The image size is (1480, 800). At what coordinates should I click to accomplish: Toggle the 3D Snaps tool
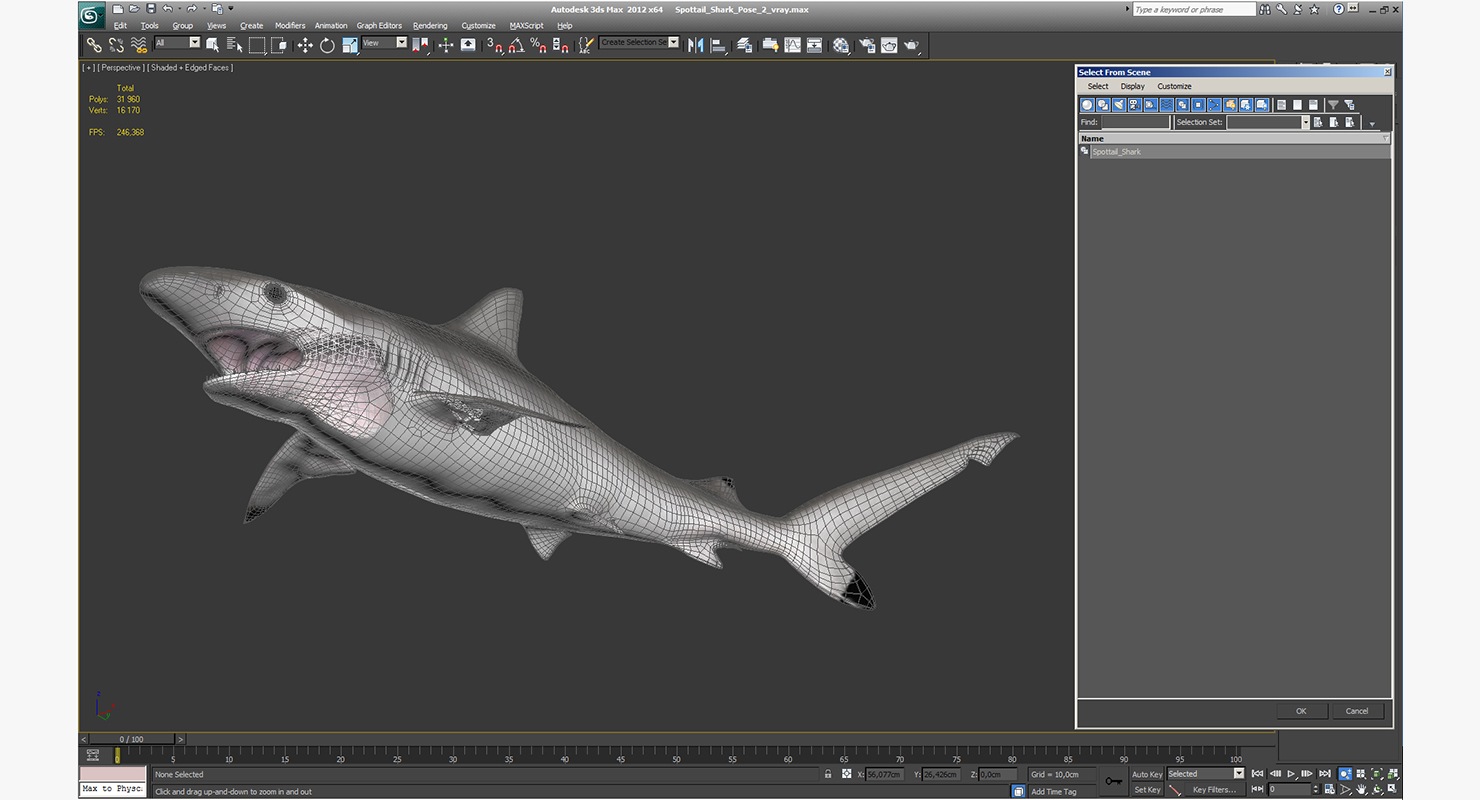click(494, 45)
